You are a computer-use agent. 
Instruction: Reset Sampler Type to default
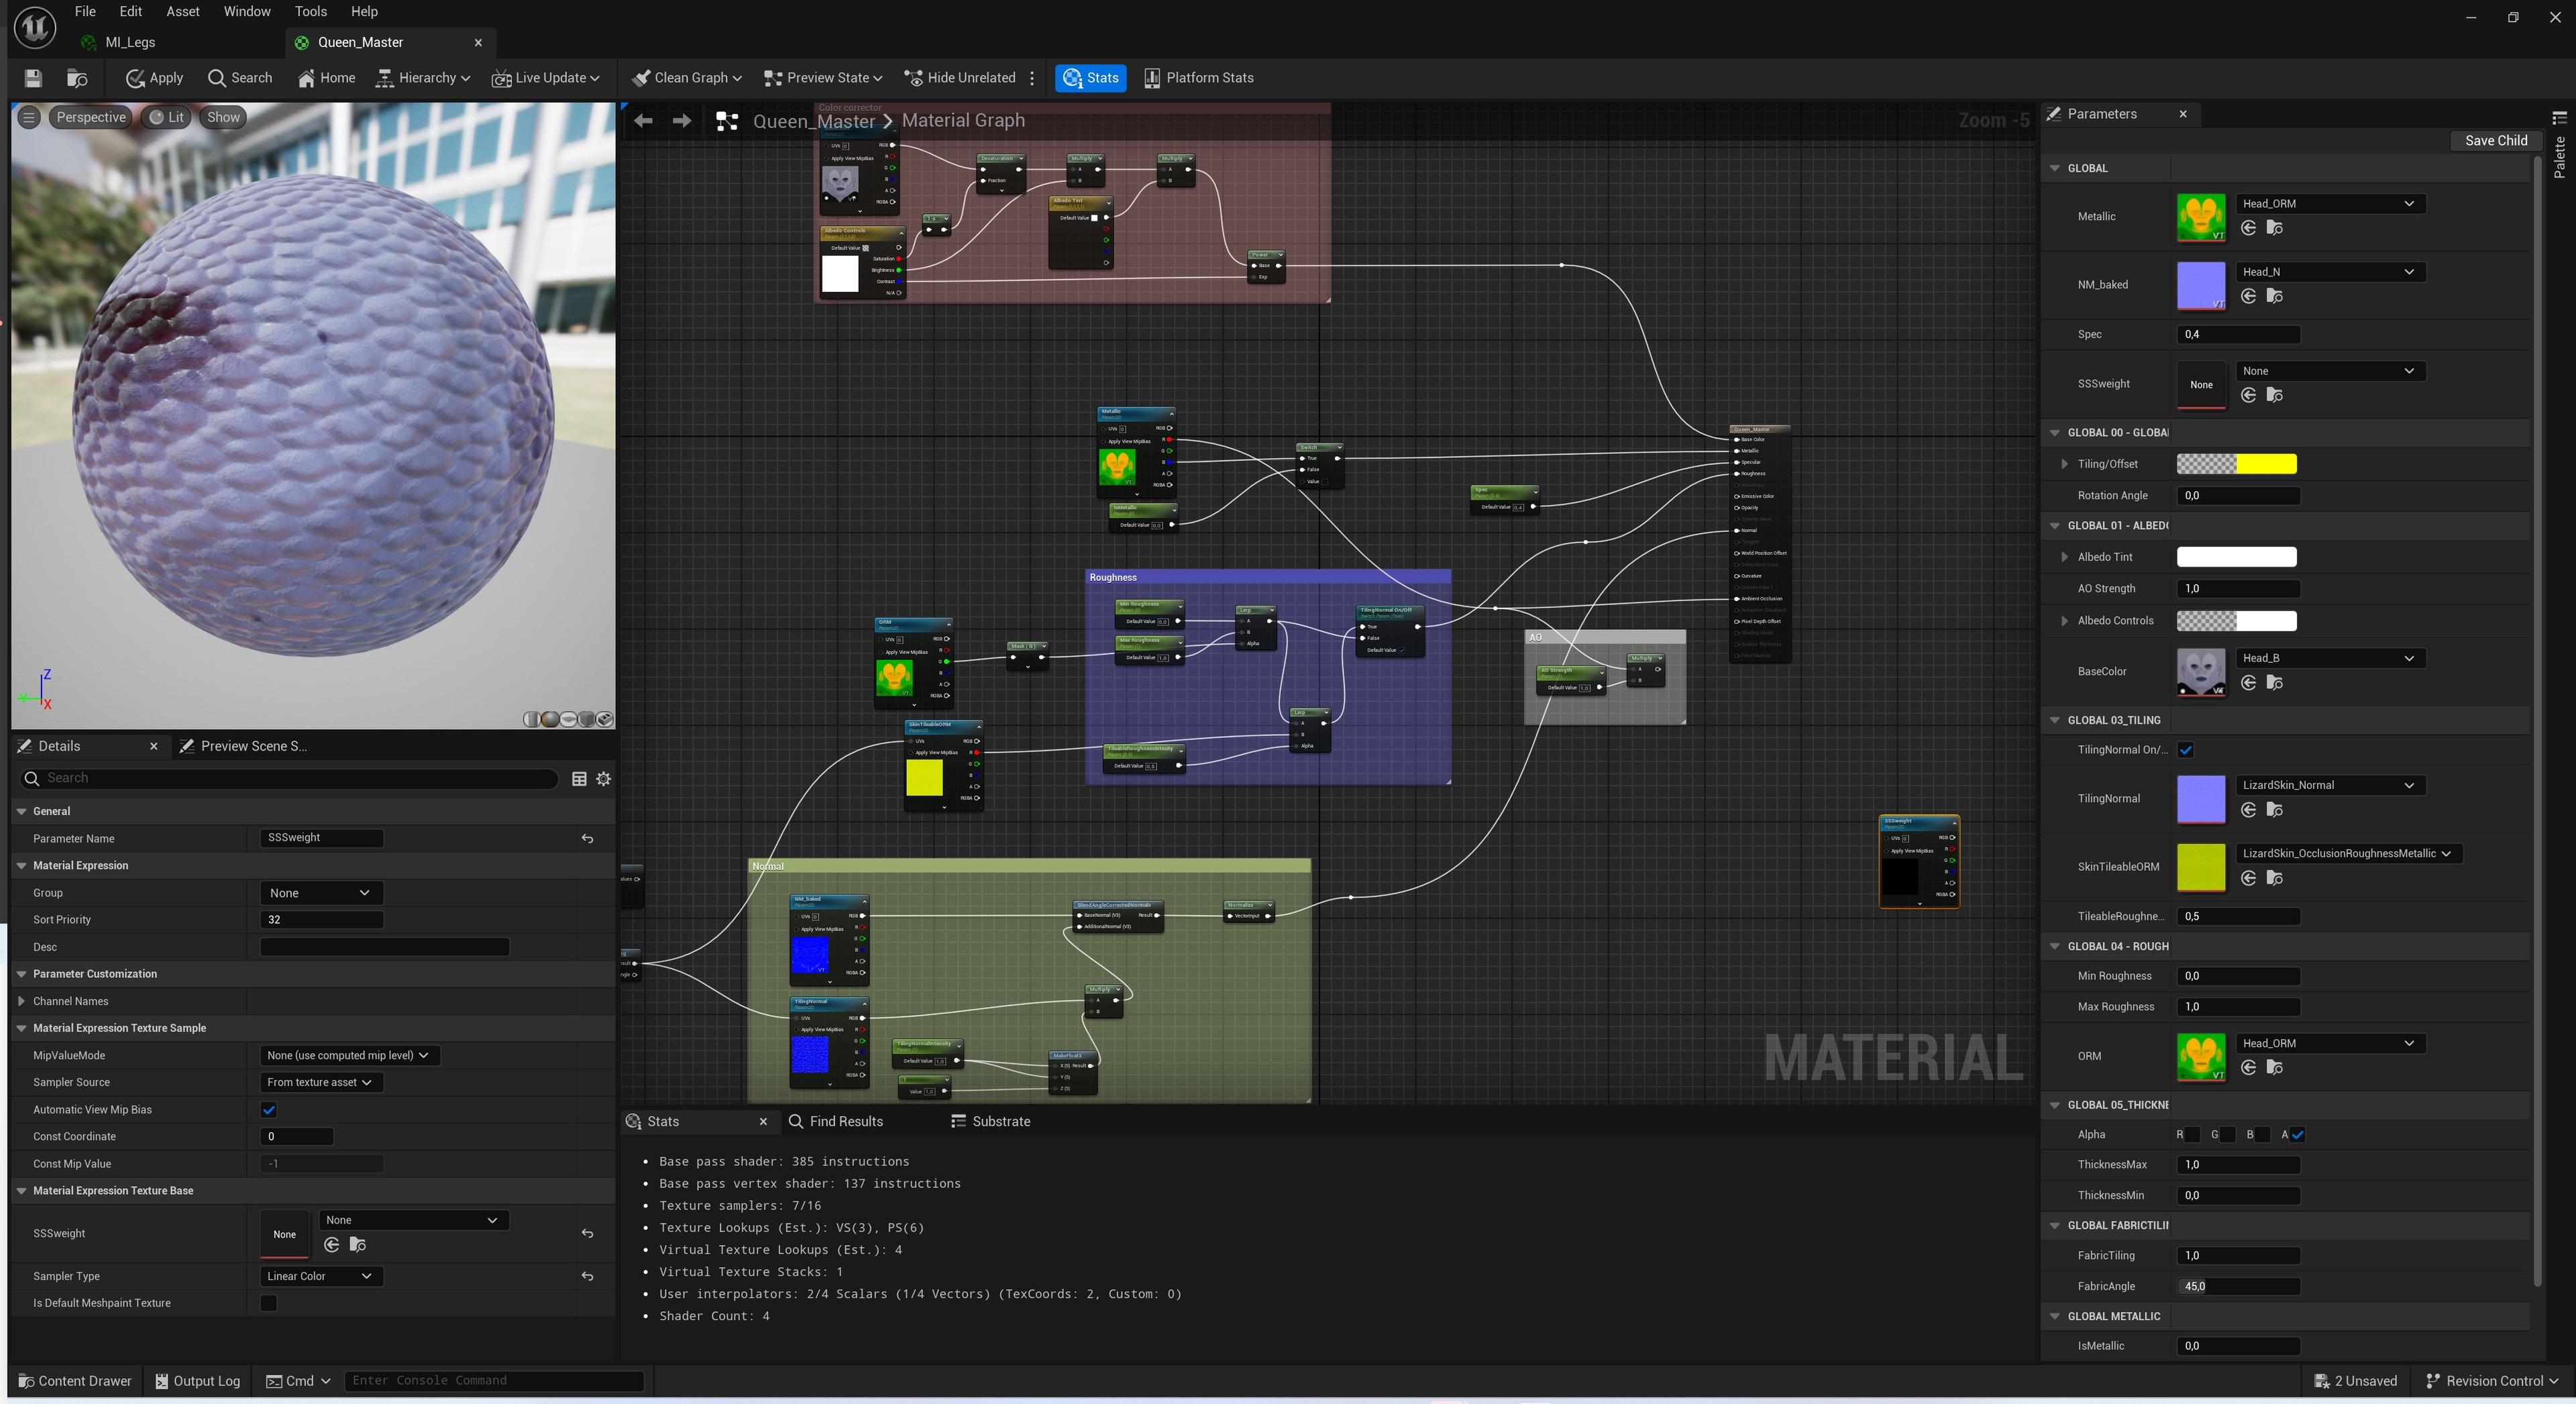pos(588,1277)
